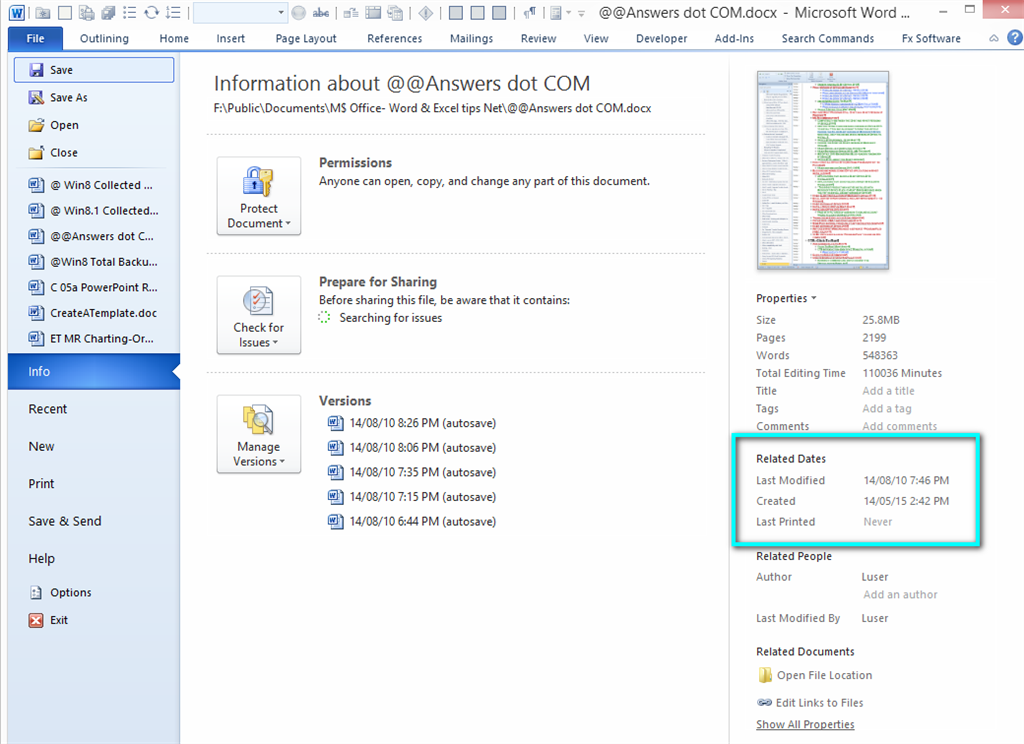Open the 6:44 PM autosave version
The width and height of the screenshot is (1024, 744).
point(411,521)
